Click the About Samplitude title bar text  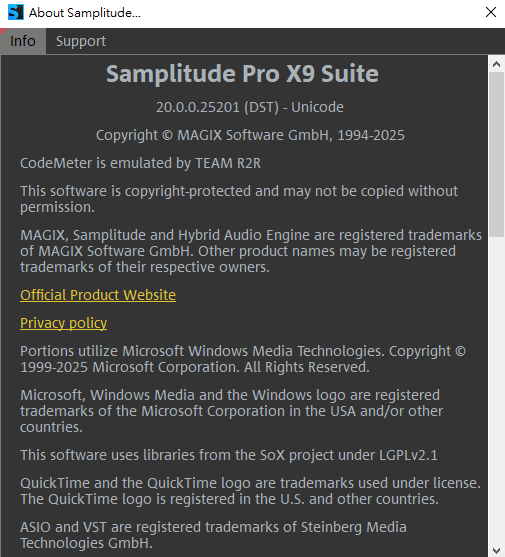coord(85,13)
